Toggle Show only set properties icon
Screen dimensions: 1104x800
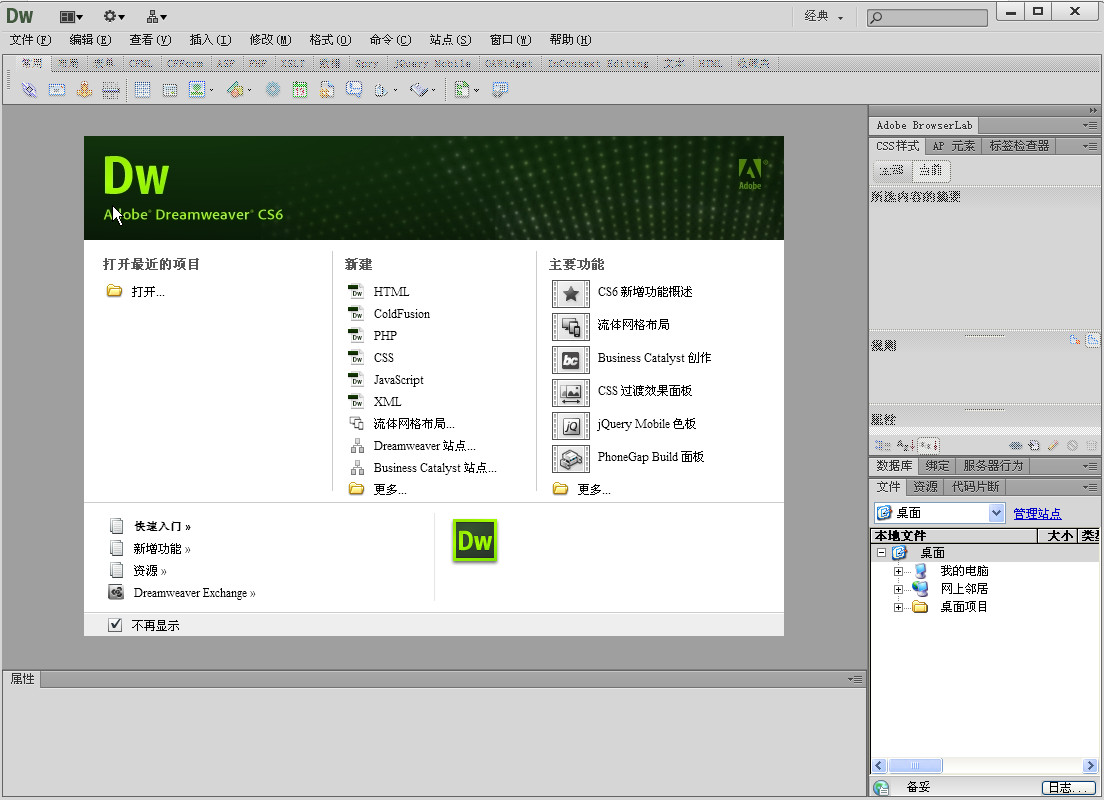pos(929,445)
